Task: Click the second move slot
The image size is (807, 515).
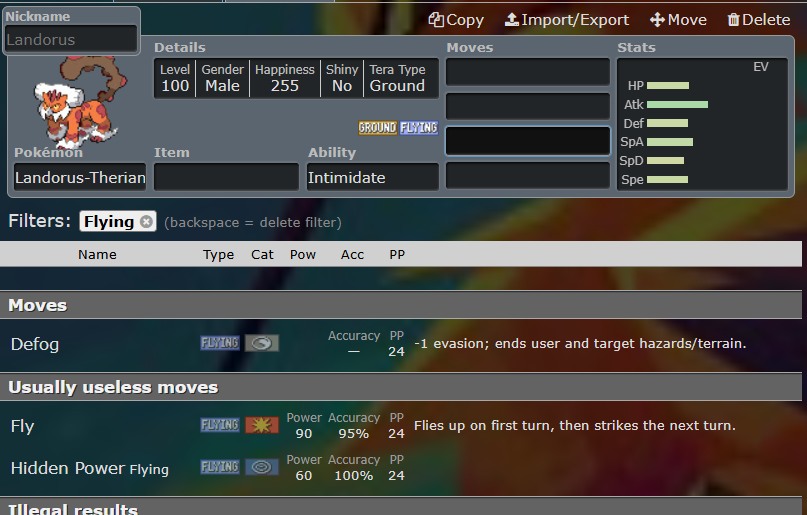Action: tap(528, 106)
